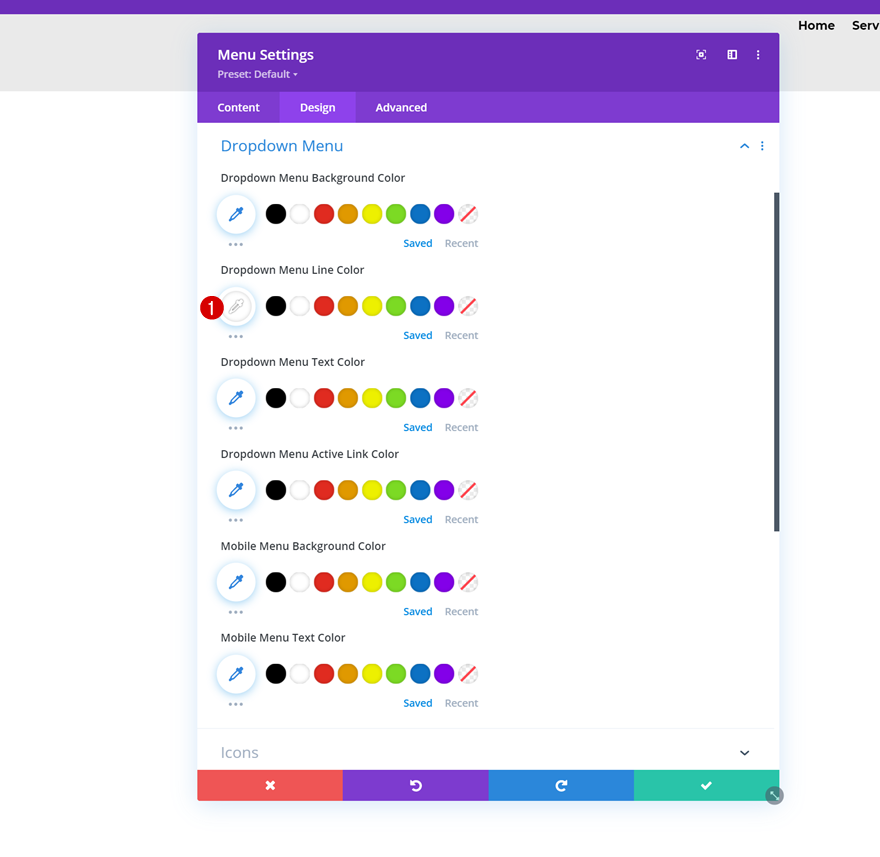Open Dropdown Menu section three-dot options
Image resolution: width=880 pixels, height=857 pixels.
click(762, 146)
